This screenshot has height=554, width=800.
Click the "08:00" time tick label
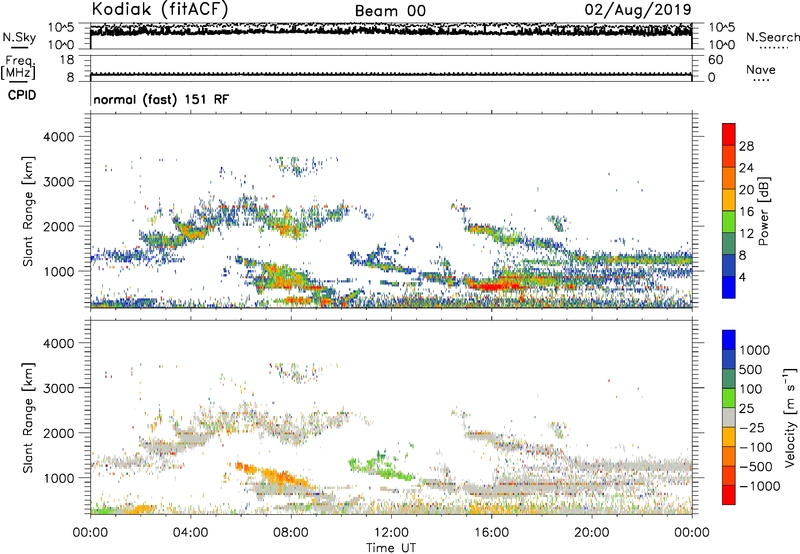tap(291, 533)
